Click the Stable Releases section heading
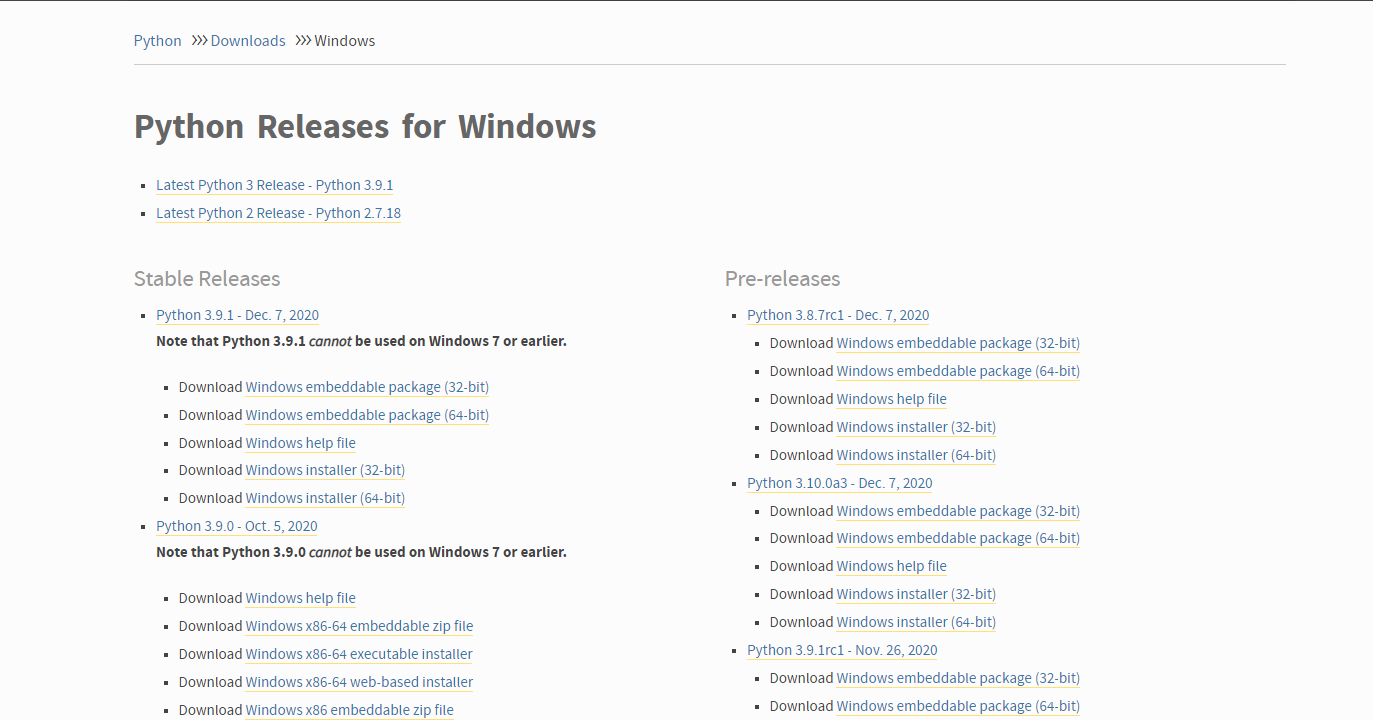 [x=207, y=279]
